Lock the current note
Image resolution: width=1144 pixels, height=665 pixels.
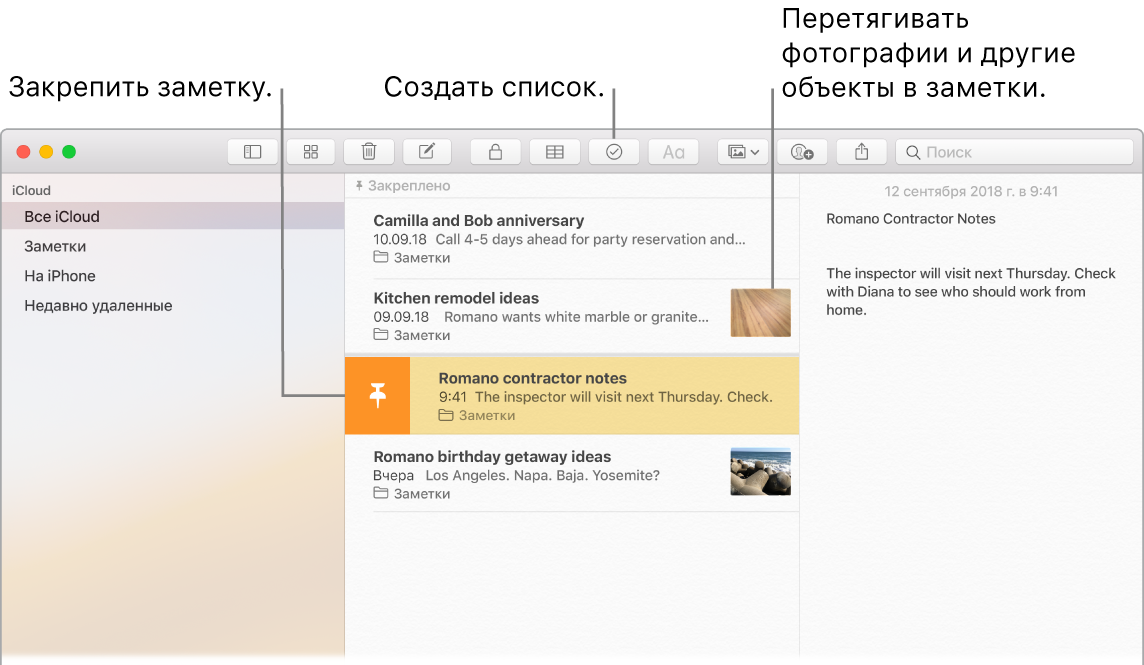[x=495, y=151]
